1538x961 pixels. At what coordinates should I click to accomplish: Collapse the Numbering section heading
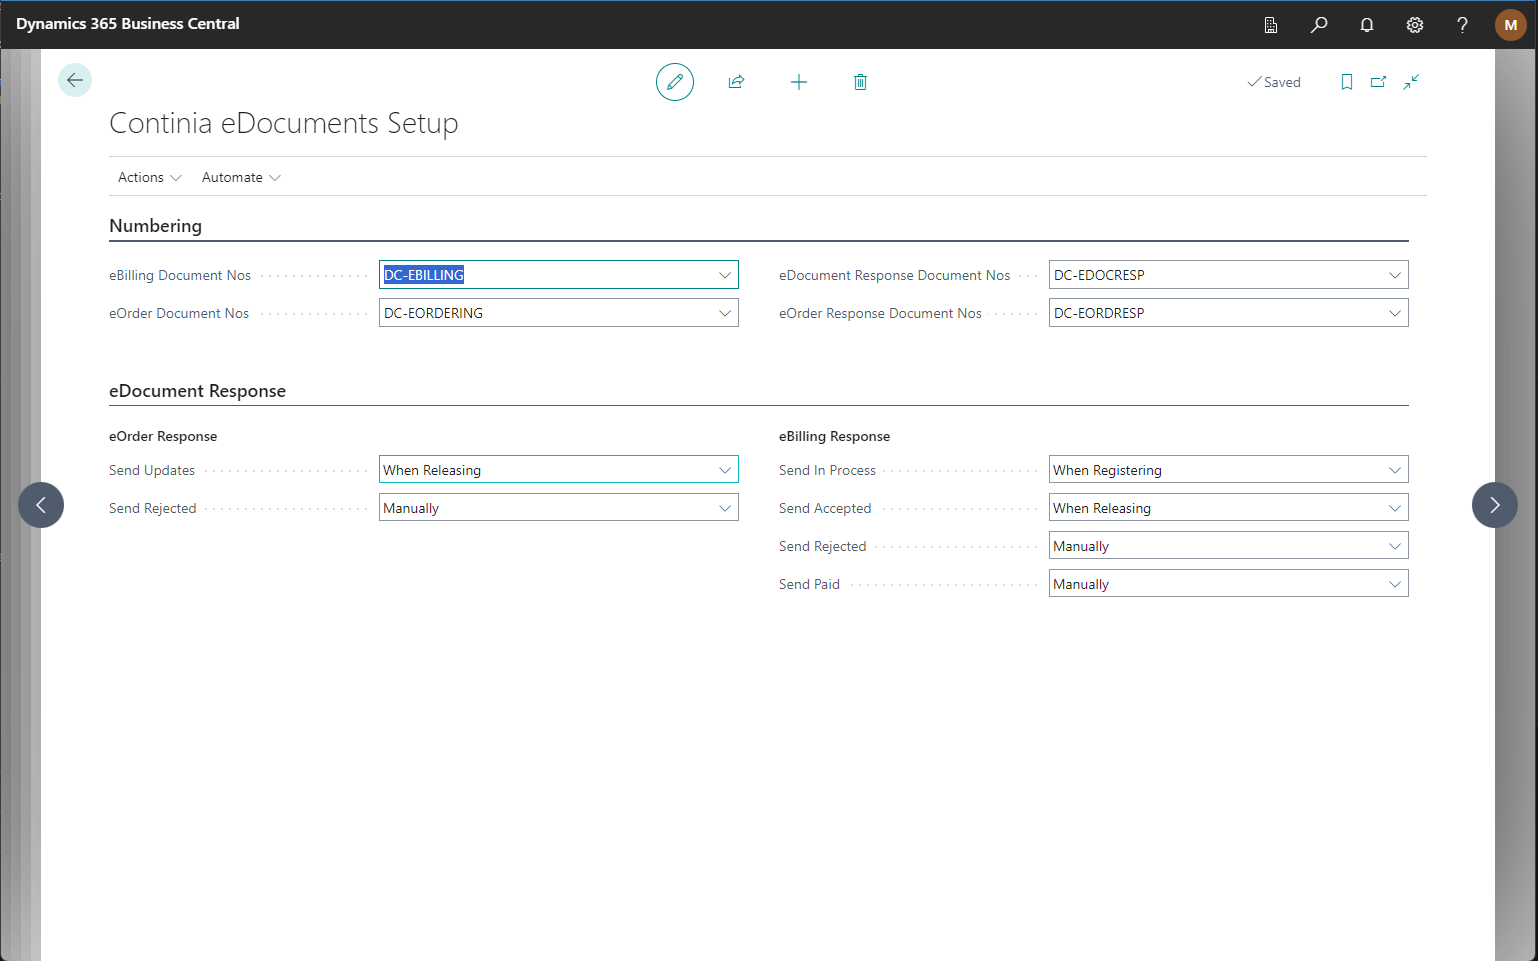(x=155, y=226)
